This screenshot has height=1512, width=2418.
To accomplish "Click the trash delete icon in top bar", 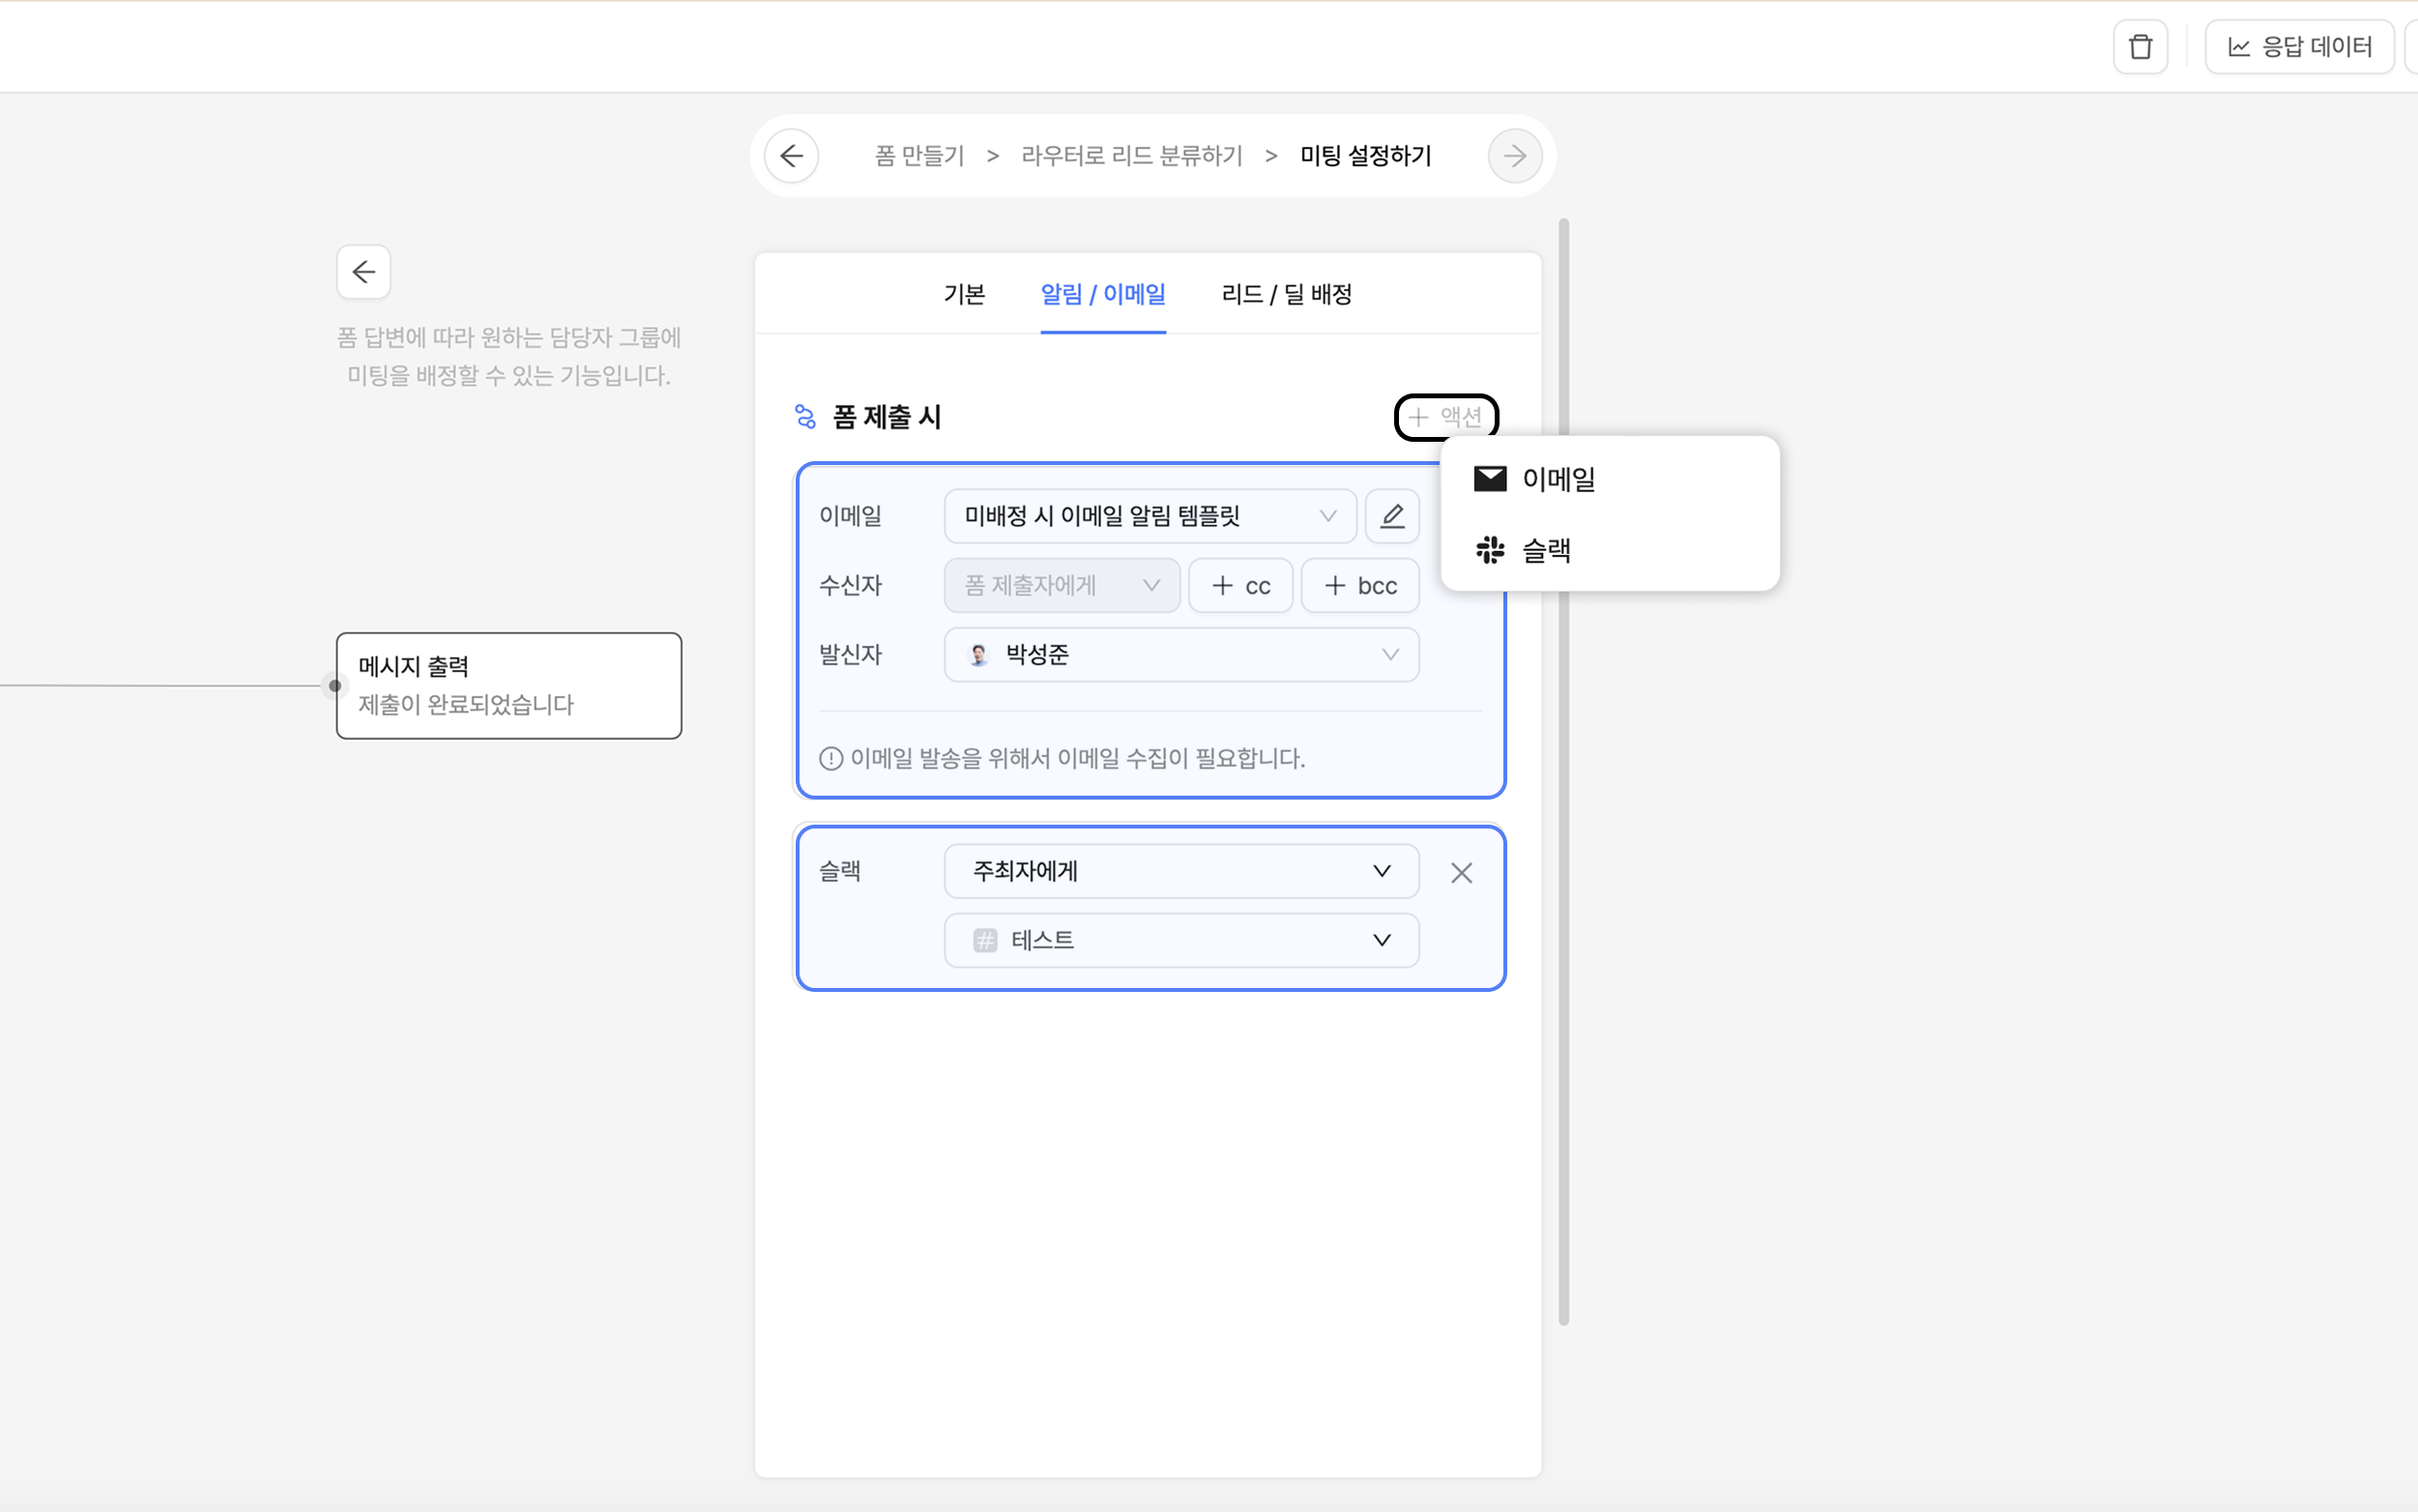I will 2140,47.
